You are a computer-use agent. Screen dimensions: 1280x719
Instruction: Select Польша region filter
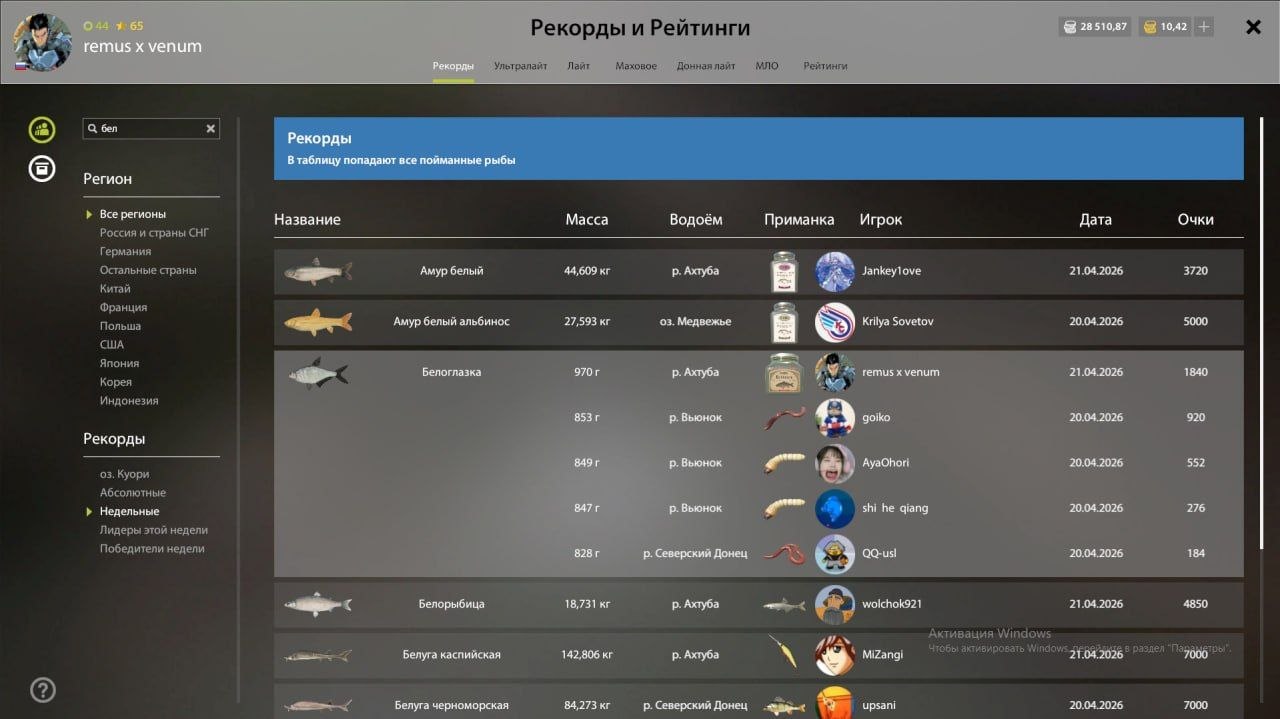(x=120, y=326)
